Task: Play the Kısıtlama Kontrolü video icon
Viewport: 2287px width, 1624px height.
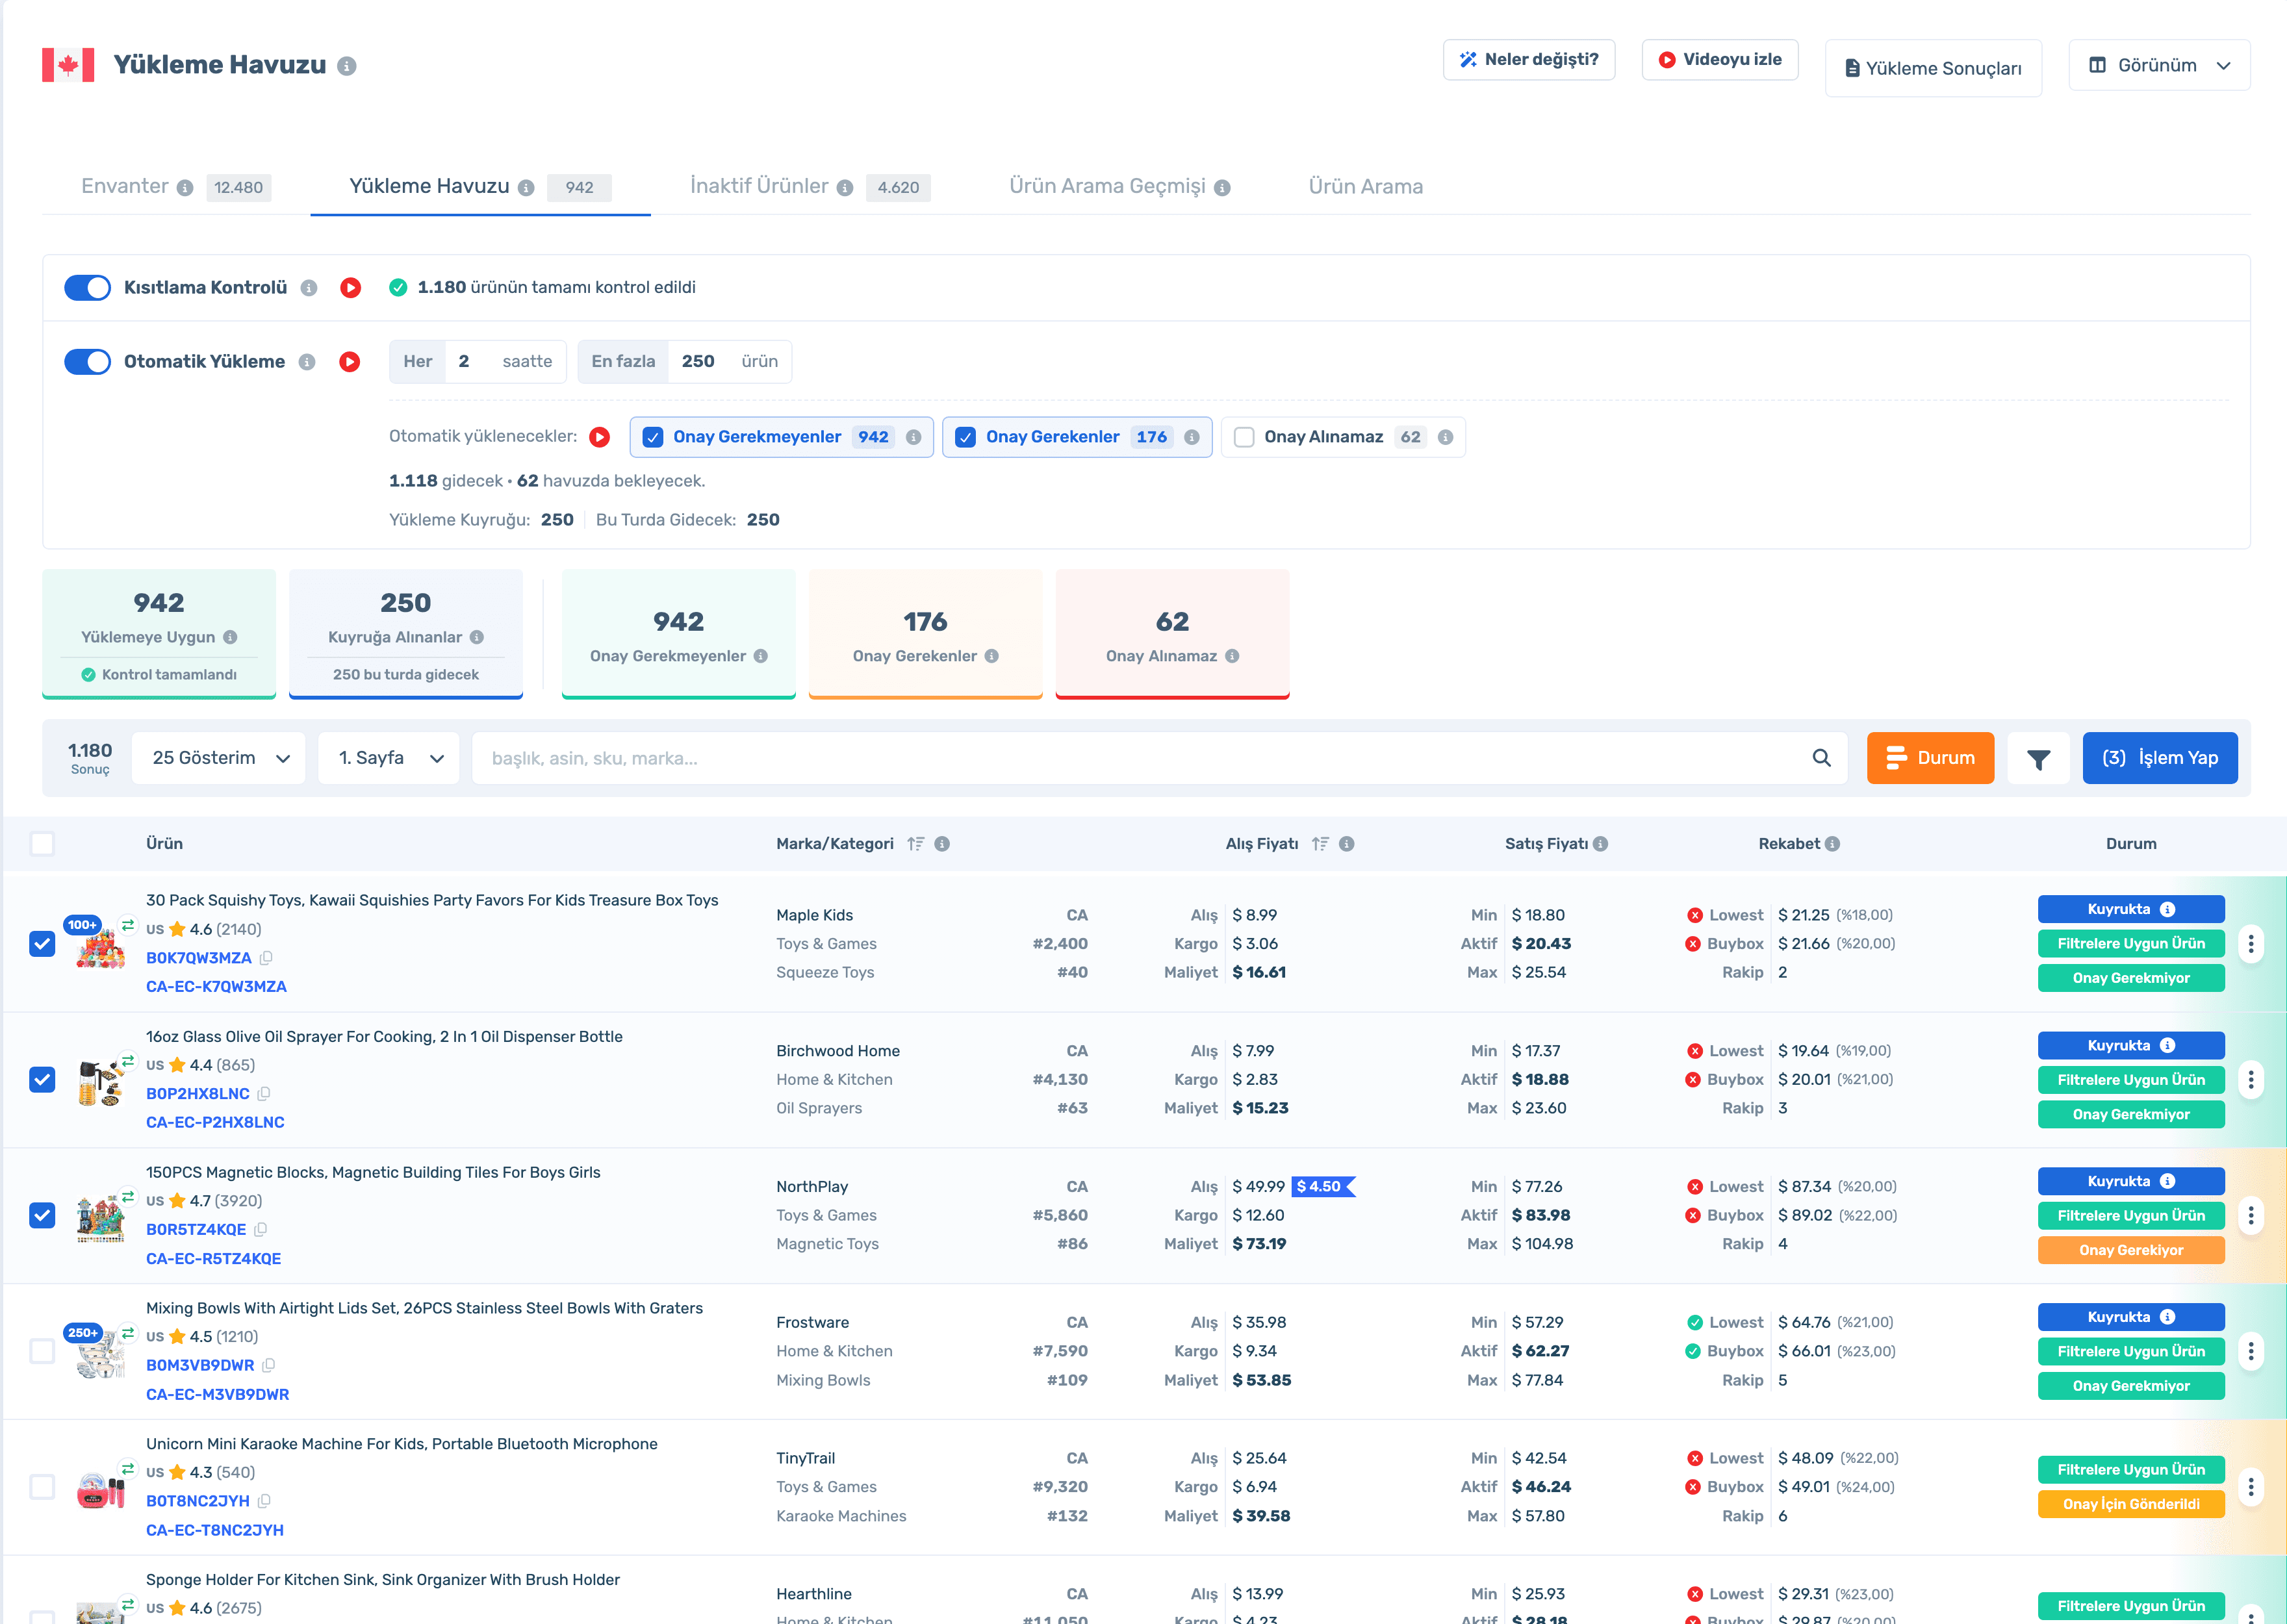Action: click(x=350, y=288)
